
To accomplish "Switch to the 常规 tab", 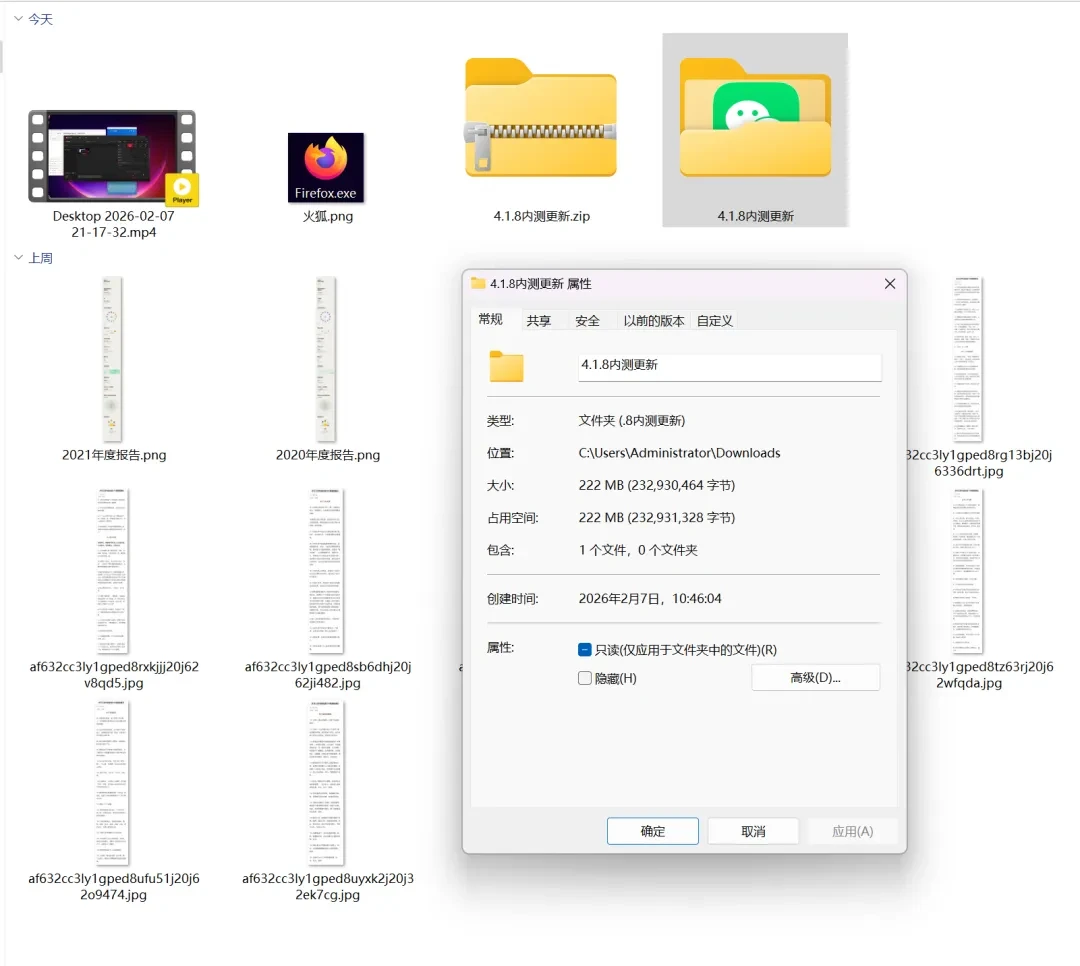I will pos(490,319).
